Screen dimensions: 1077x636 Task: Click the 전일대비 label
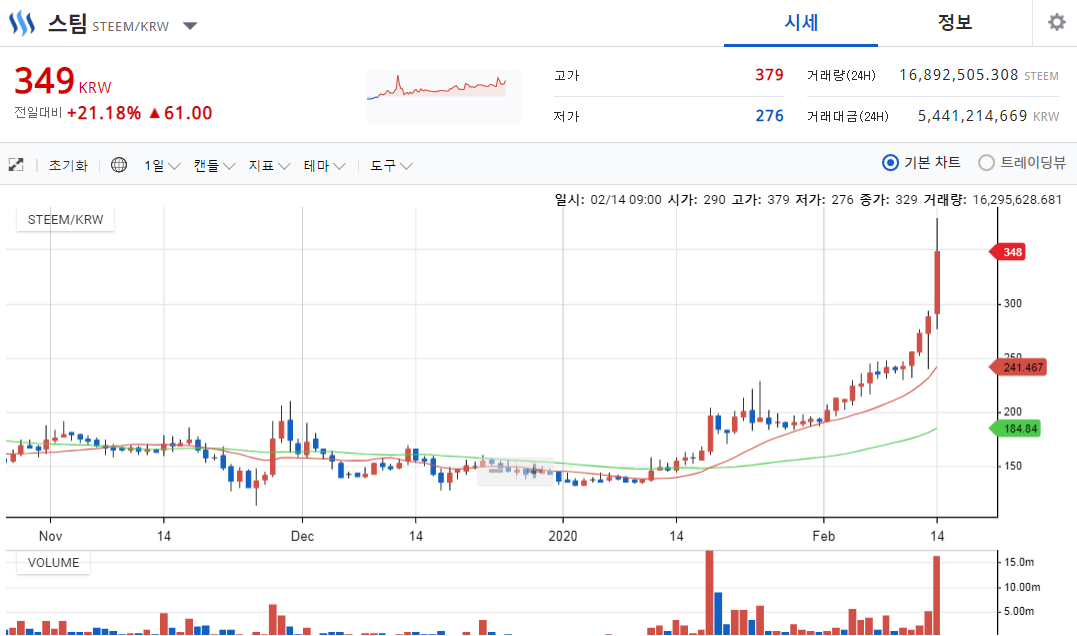(x=38, y=113)
